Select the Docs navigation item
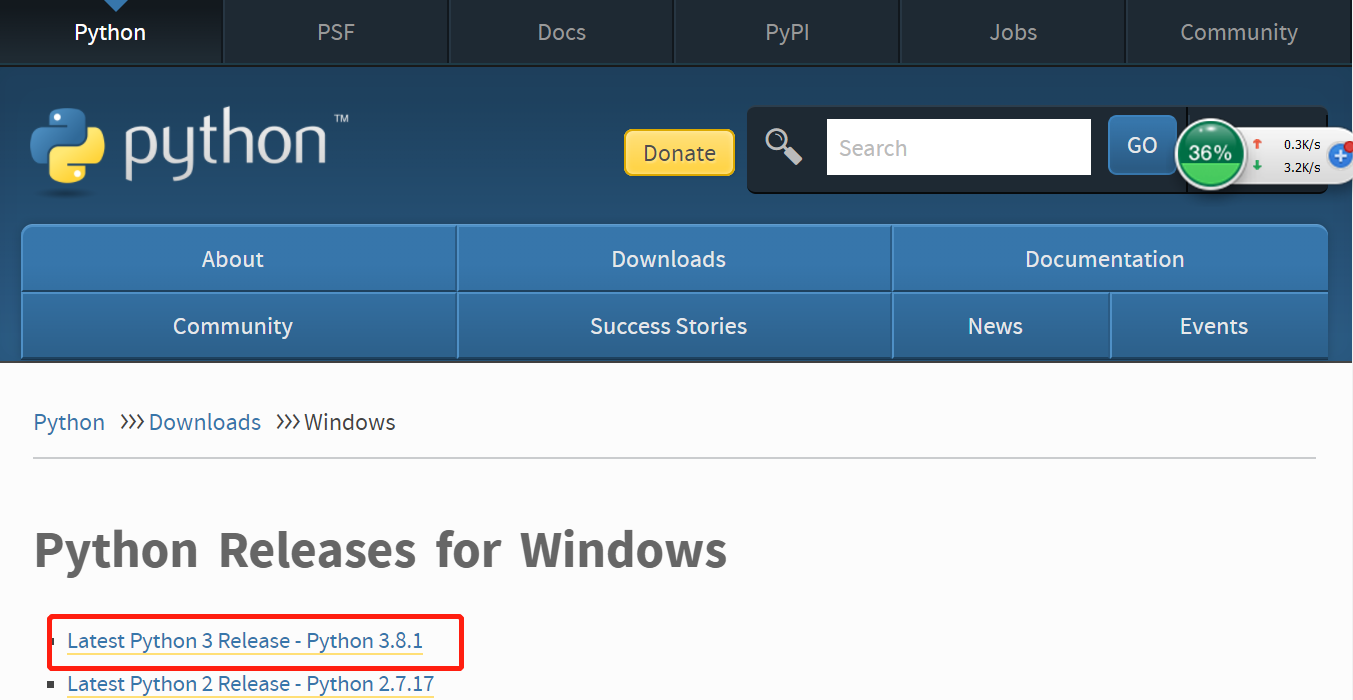1353x700 pixels. point(561,32)
